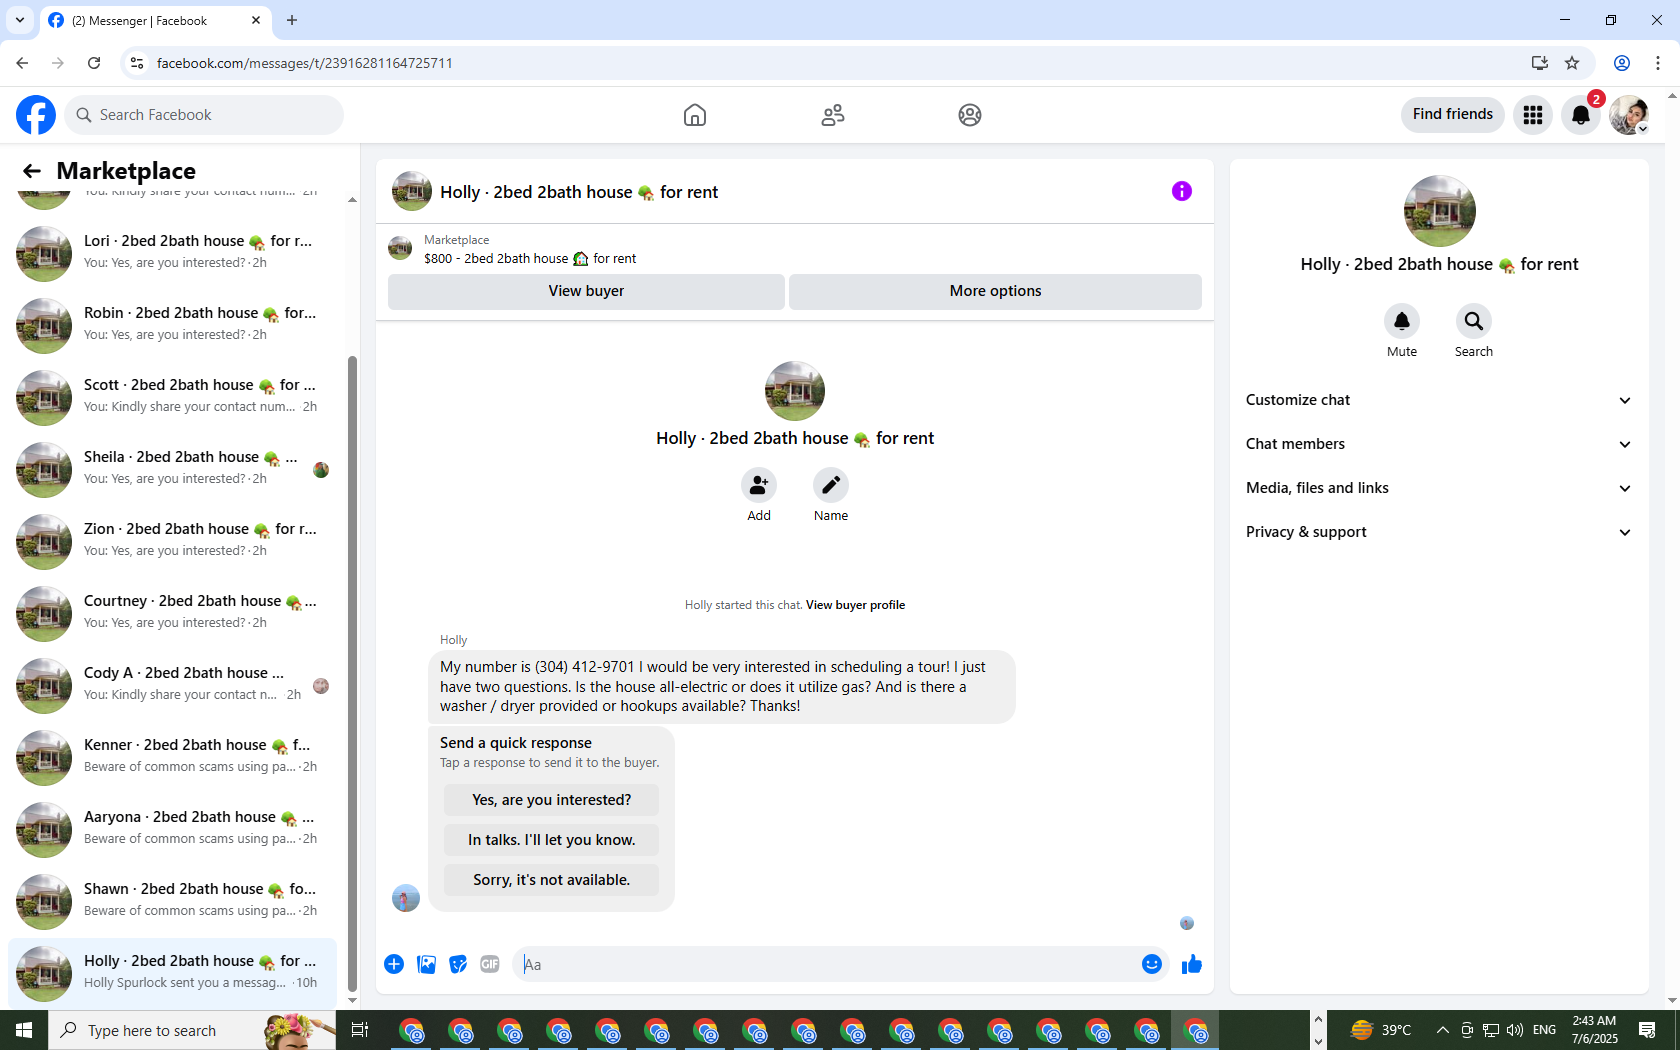The height and width of the screenshot is (1050, 1680).
Task: Open Sheila's 2bed 2bath house chat
Action: point(172,468)
